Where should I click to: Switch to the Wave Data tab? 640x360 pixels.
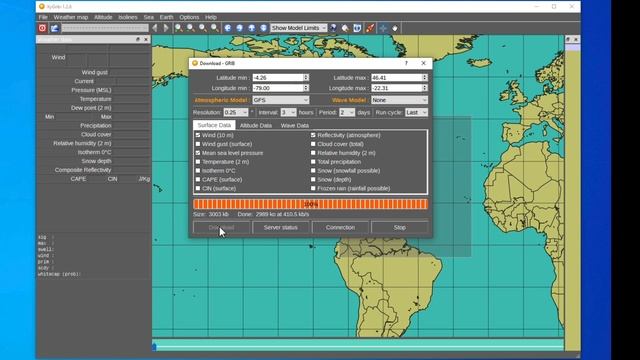(x=294, y=125)
